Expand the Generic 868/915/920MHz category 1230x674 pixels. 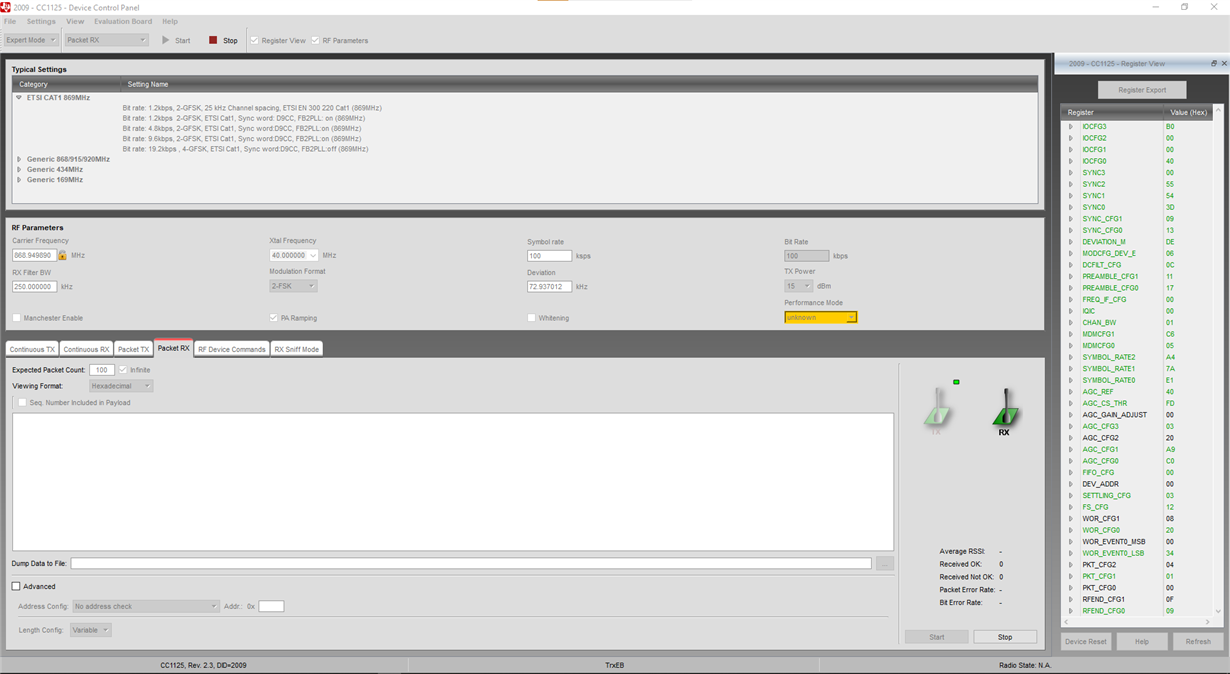click(x=19, y=159)
